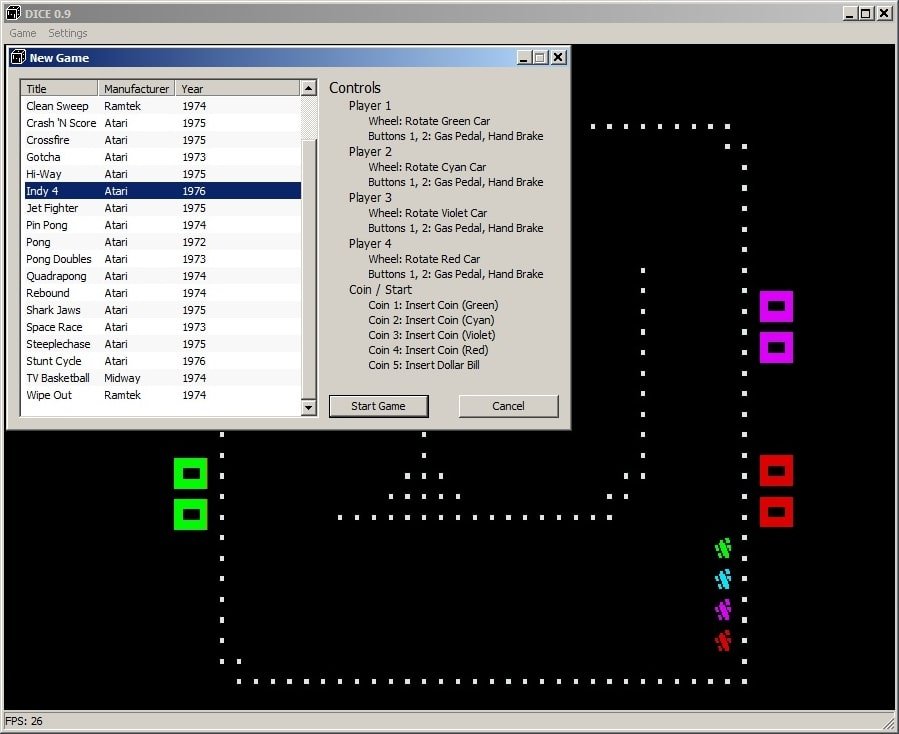Select Pong Doubles in the game list
The image size is (899, 734).
[x=58, y=259]
